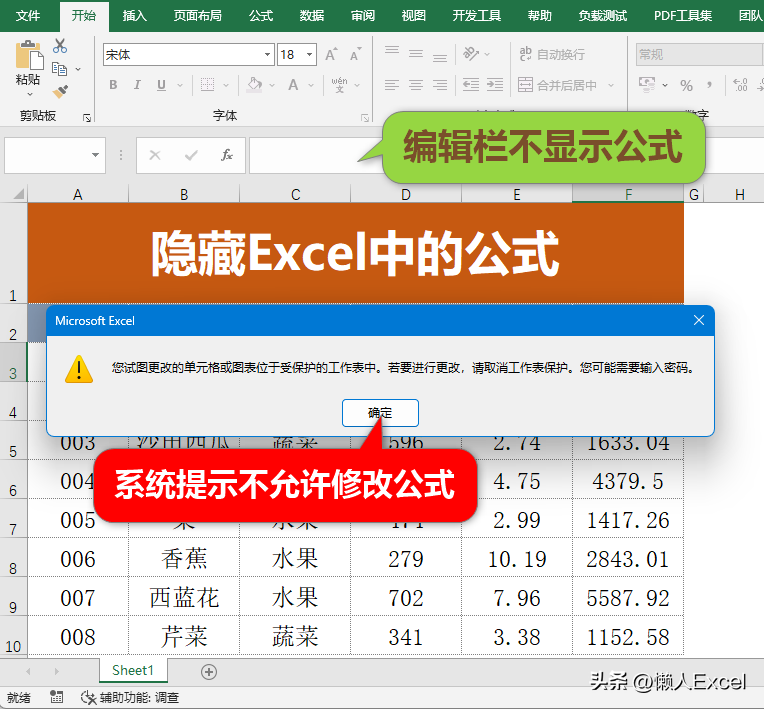The width and height of the screenshot is (764, 709).
Task: Switch to the 插入 tab
Action: coord(134,16)
